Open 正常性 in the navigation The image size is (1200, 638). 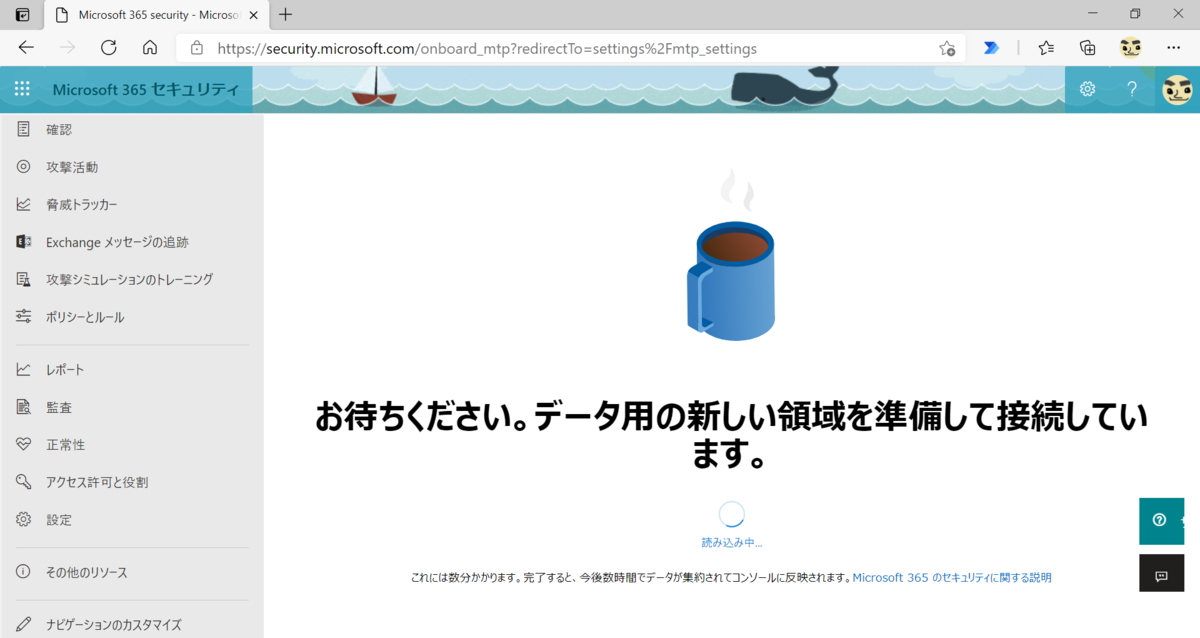pos(65,444)
